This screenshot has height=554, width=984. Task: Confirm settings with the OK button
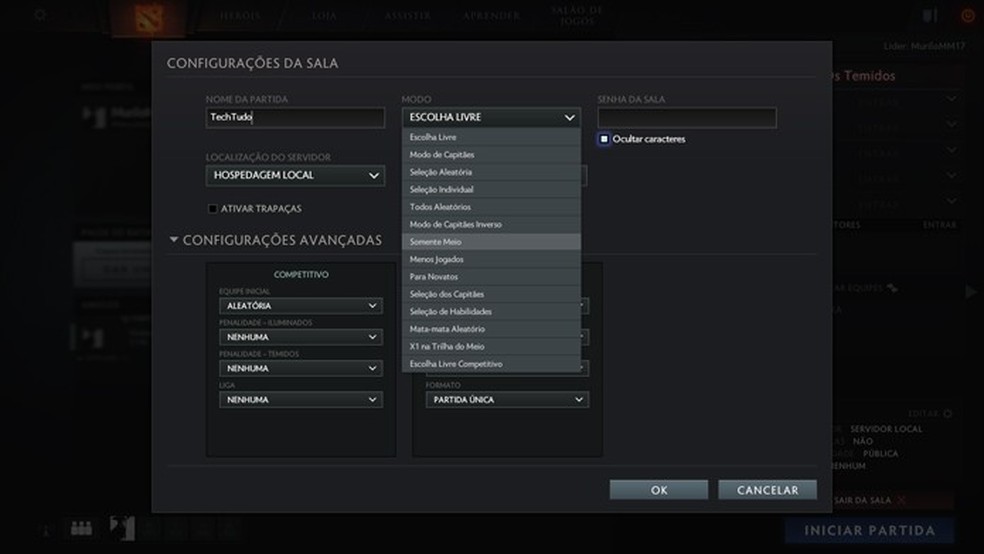point(659,490)
